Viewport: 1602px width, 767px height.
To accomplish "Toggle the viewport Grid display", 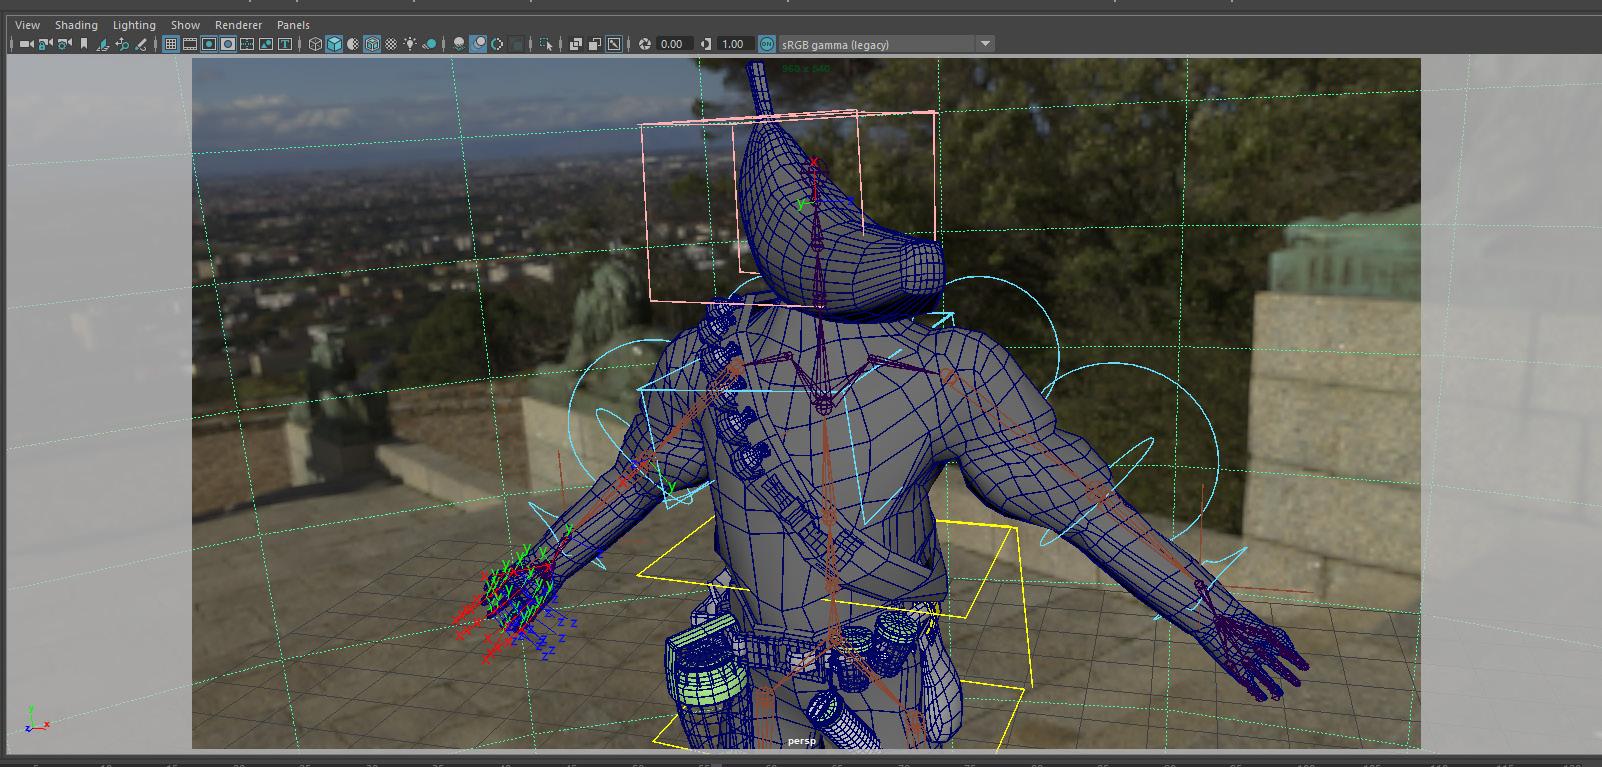I will (x=171, y=44).
